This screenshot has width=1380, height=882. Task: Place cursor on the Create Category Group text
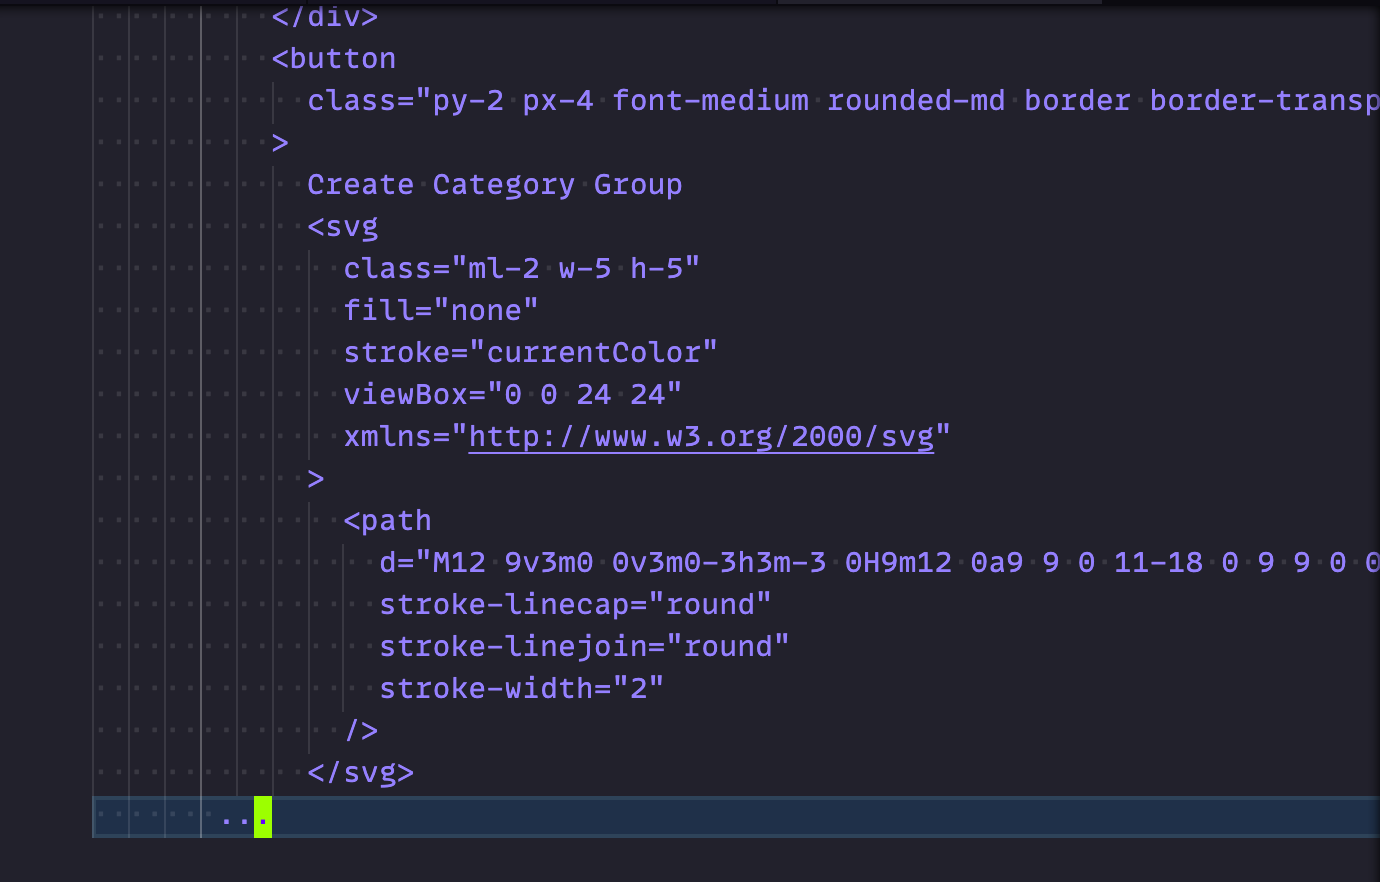(x=494, y=184)
